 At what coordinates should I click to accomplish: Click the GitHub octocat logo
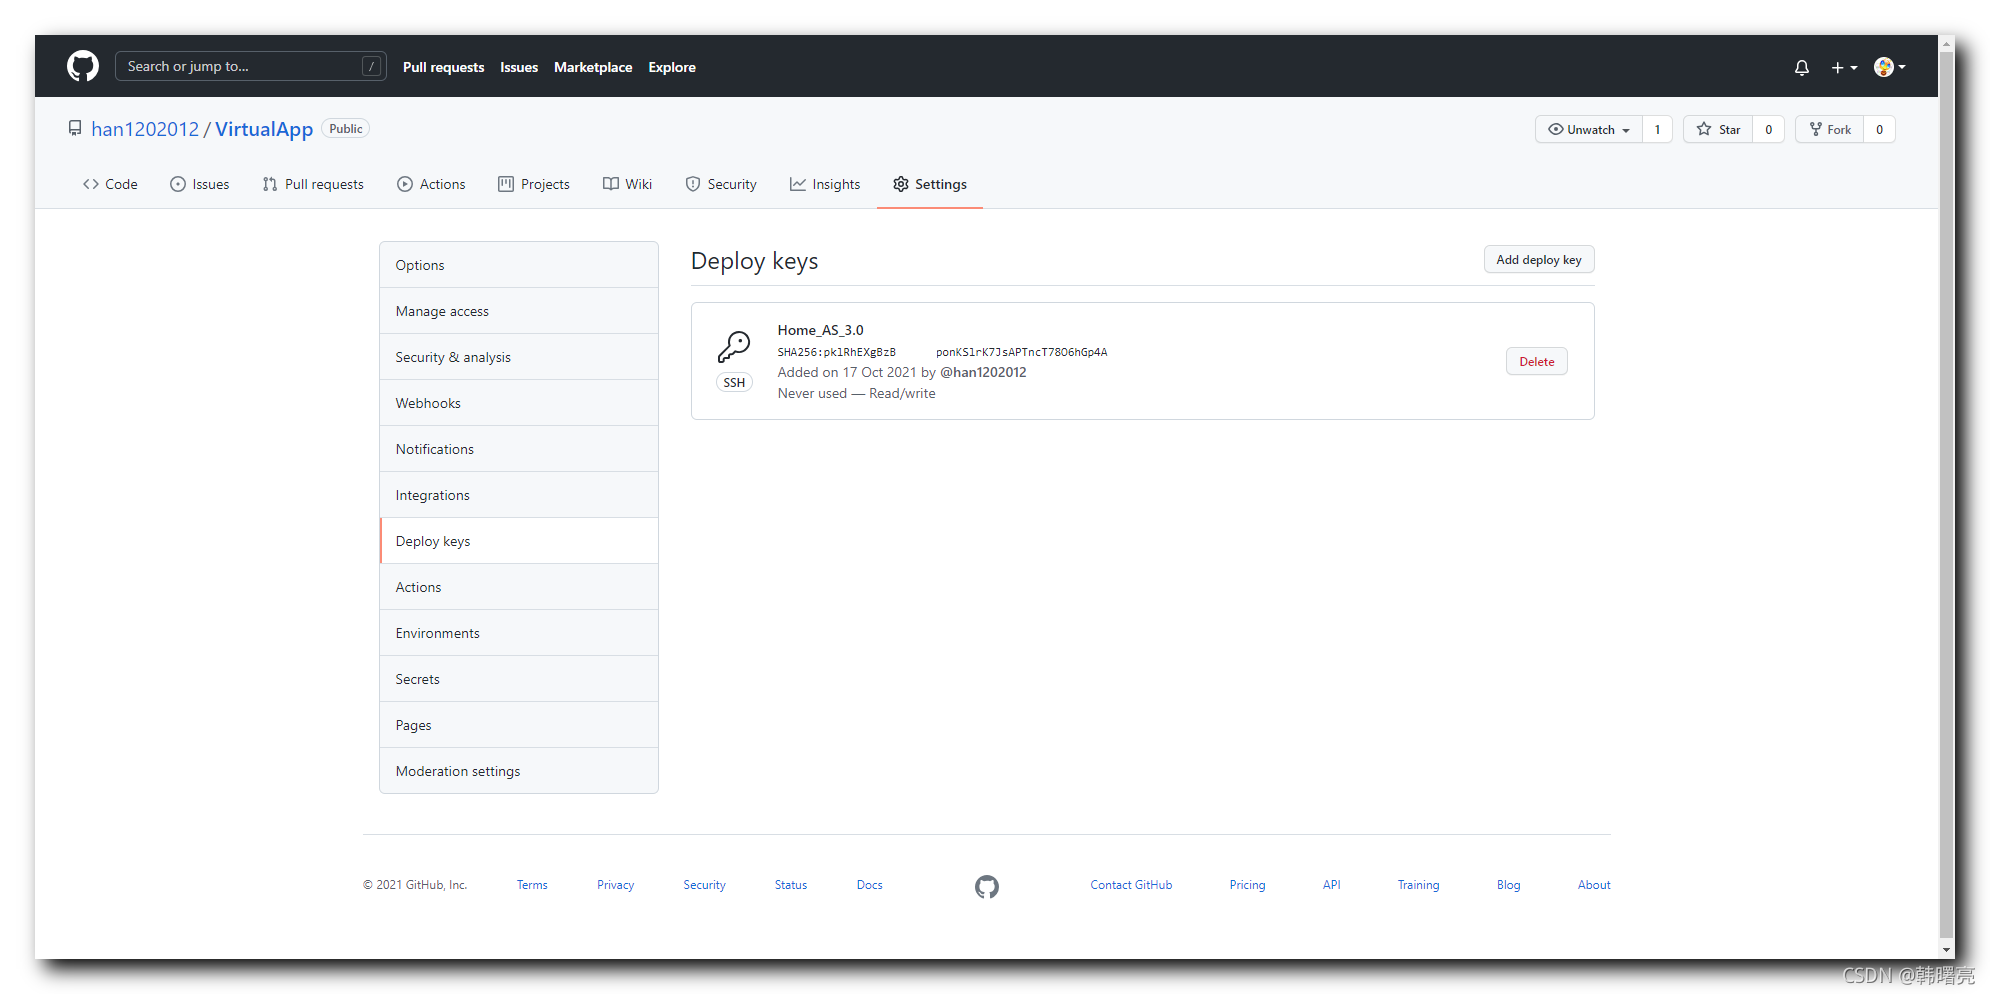(81, 66)
